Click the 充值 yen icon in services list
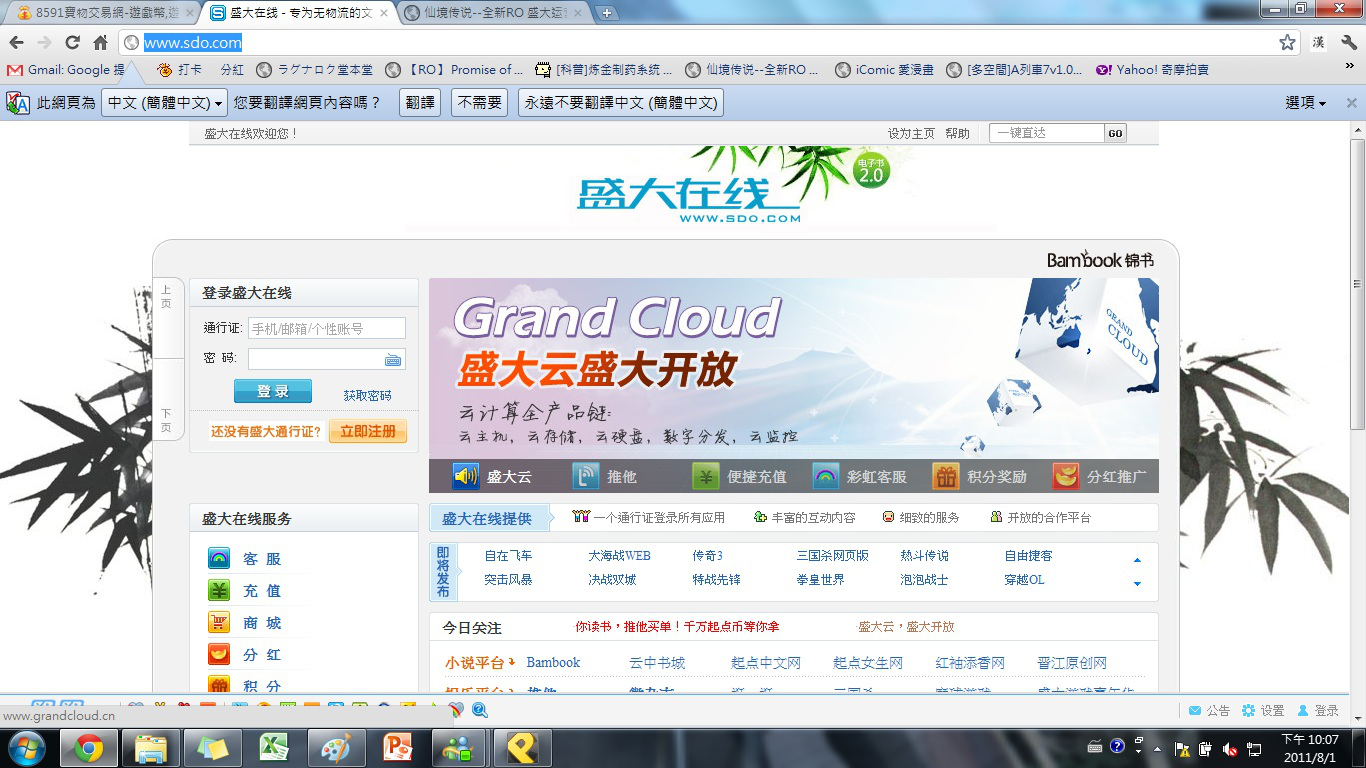 219,590
